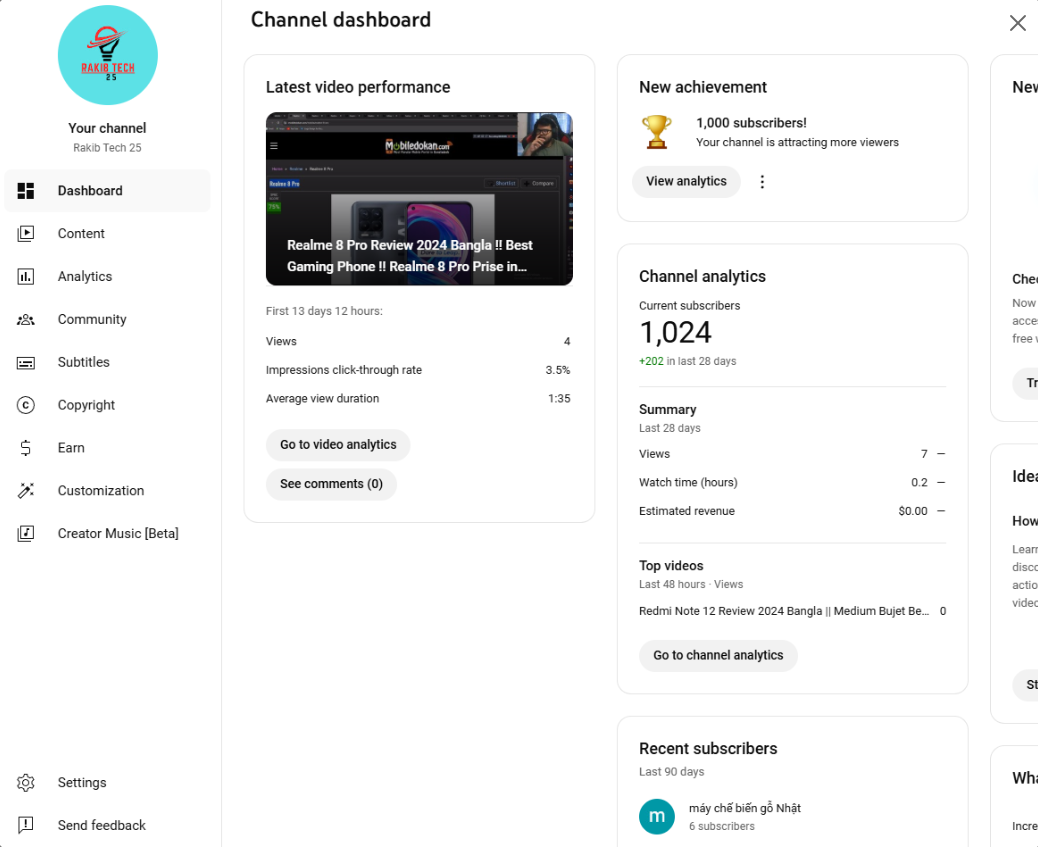The image size is (1038, 847).
Task: Open the Content section icon in sidebar
Action: pyautogui.click(x=26, y=233)
